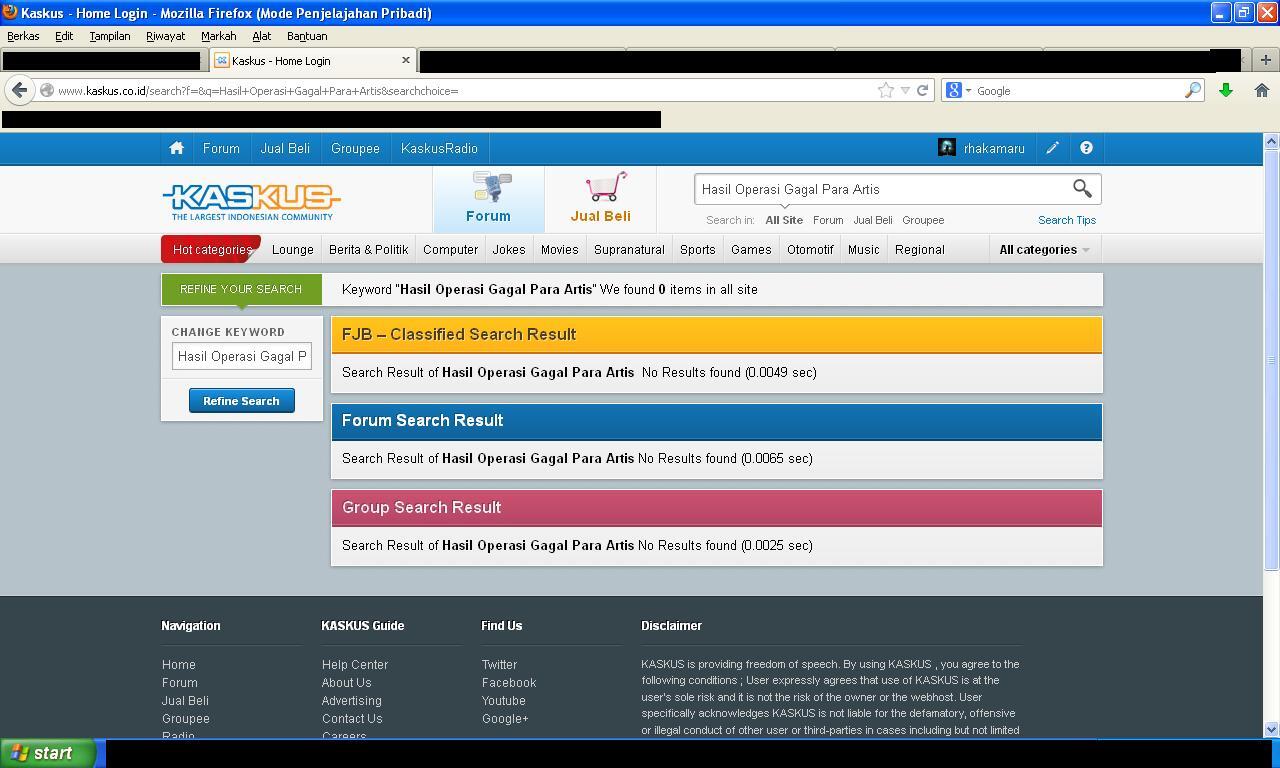1280x768 pixels.
Task: Reload the page with refresh icon
Action: click(x=923, y=90)
